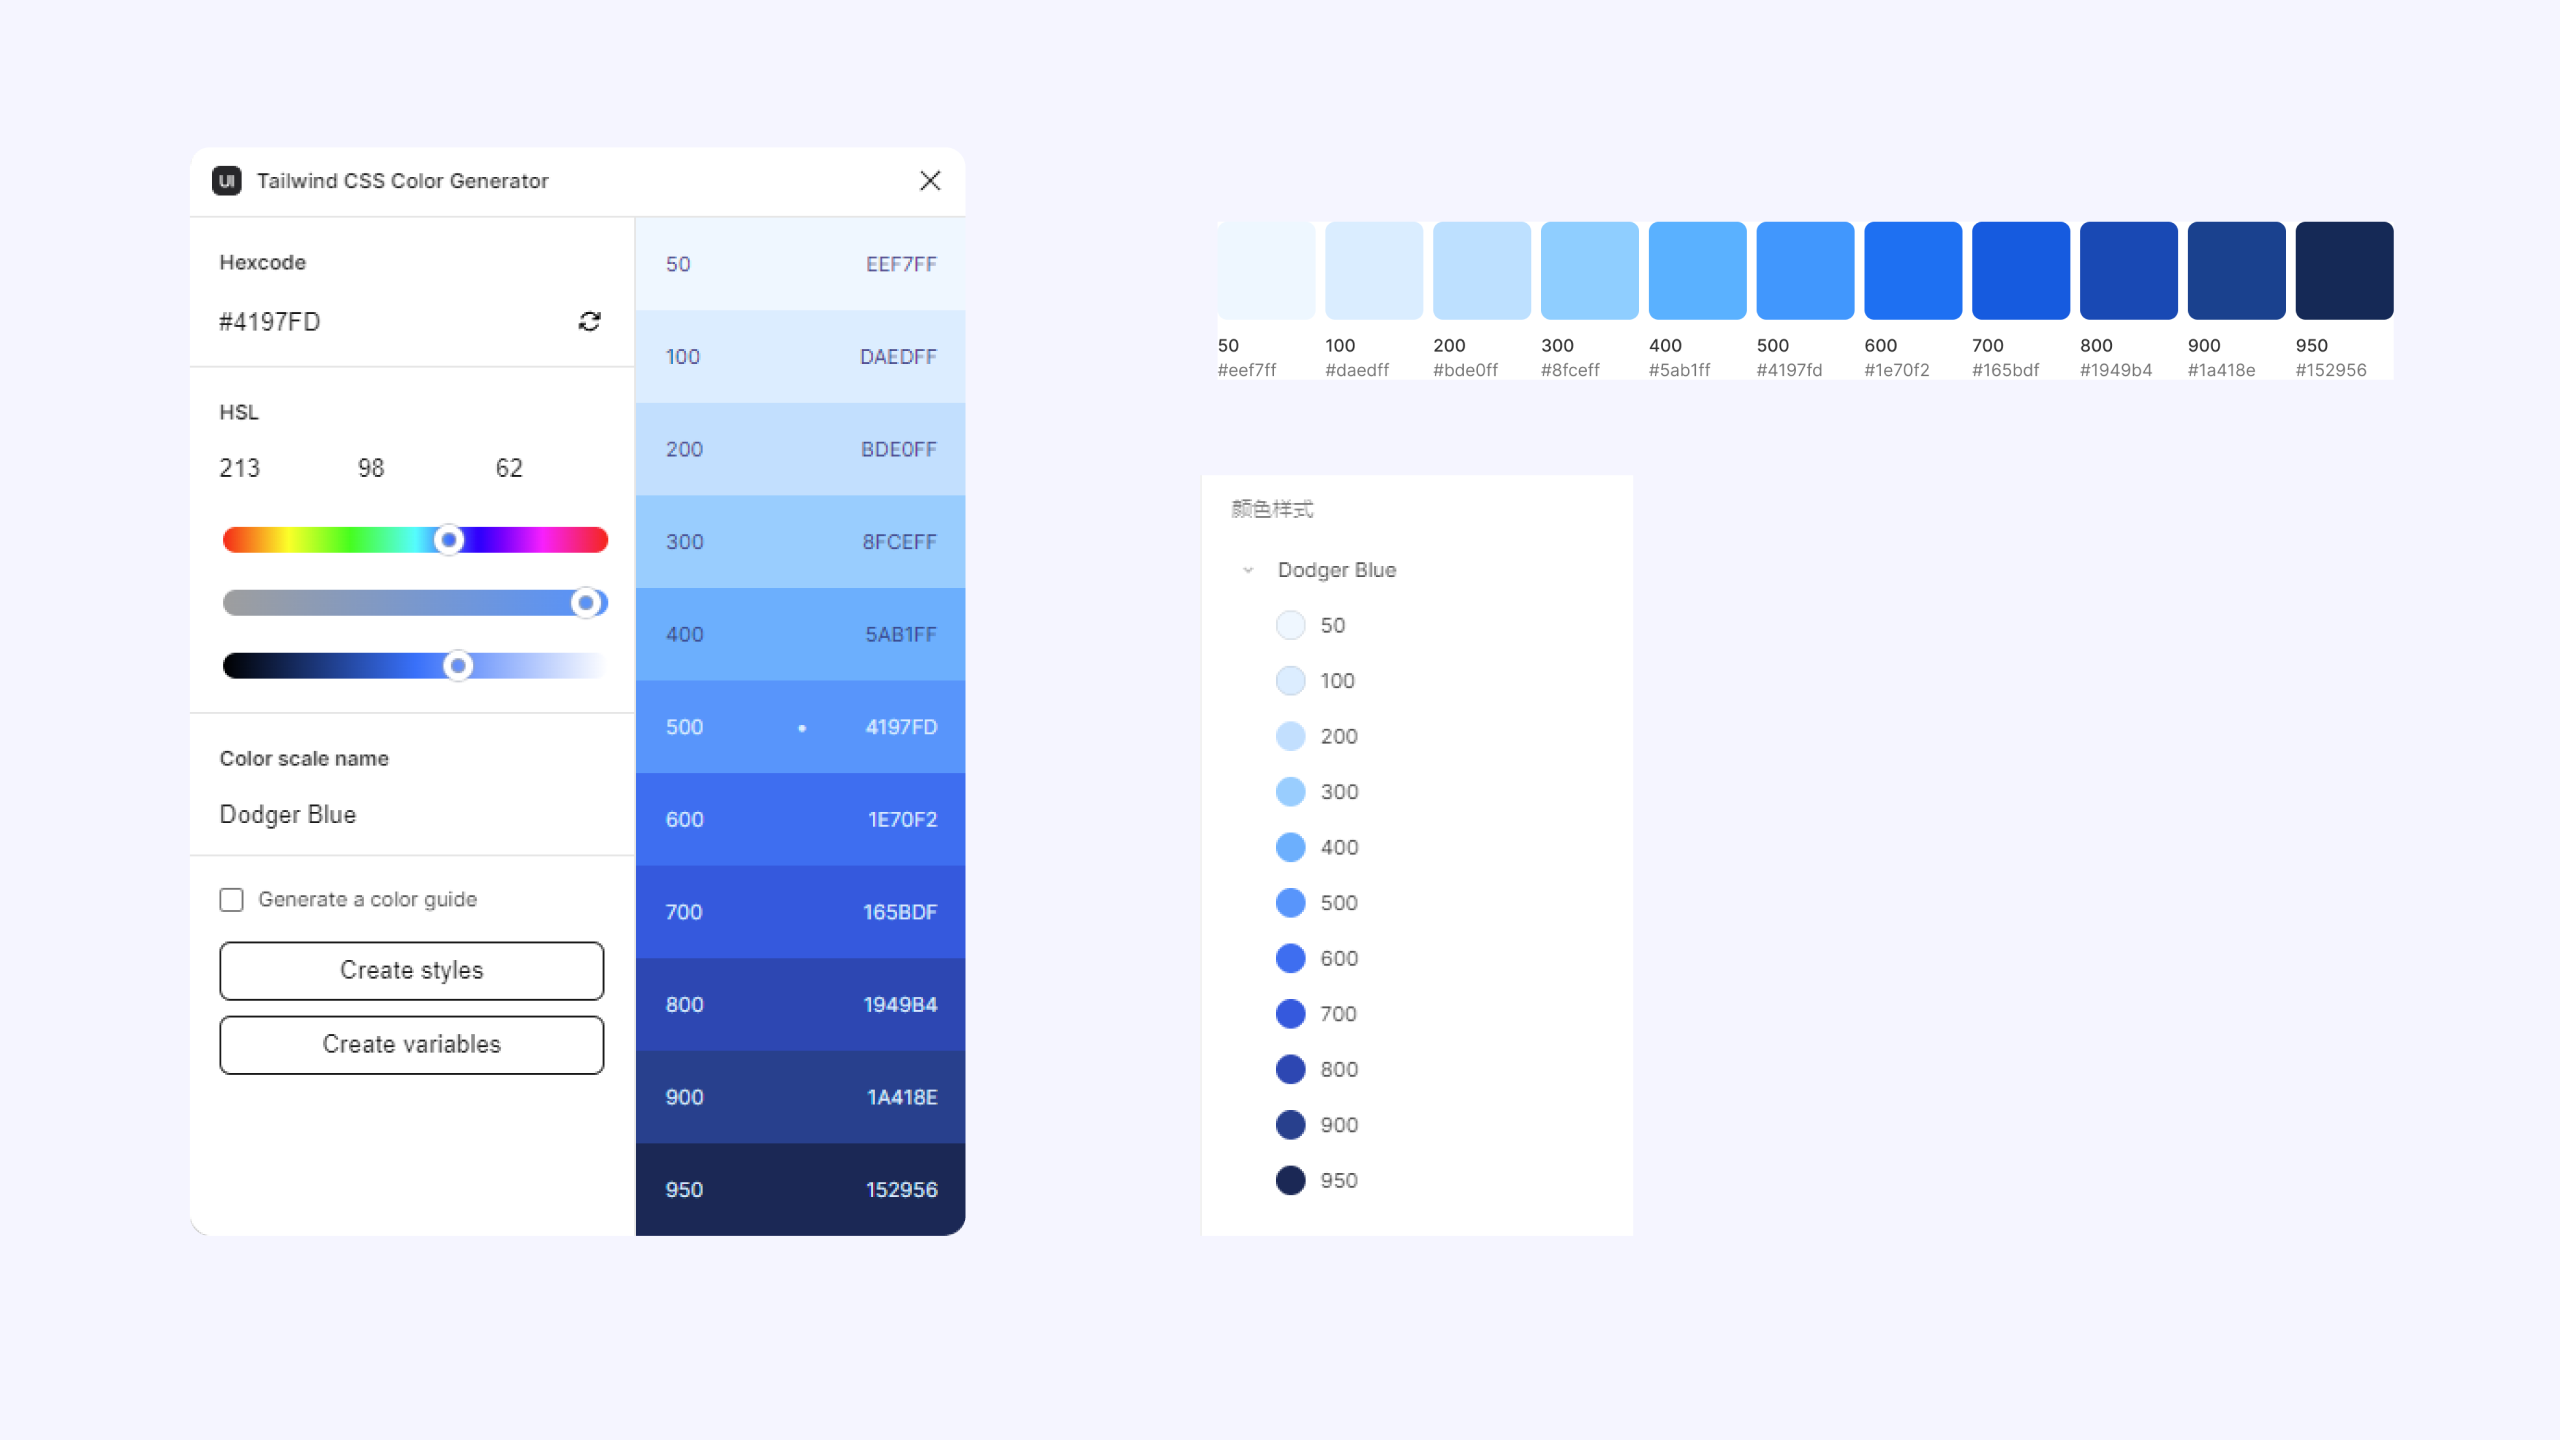Click the lightness slider handle
This screenshot has width=2560, height=1440.
pos(458,666)
